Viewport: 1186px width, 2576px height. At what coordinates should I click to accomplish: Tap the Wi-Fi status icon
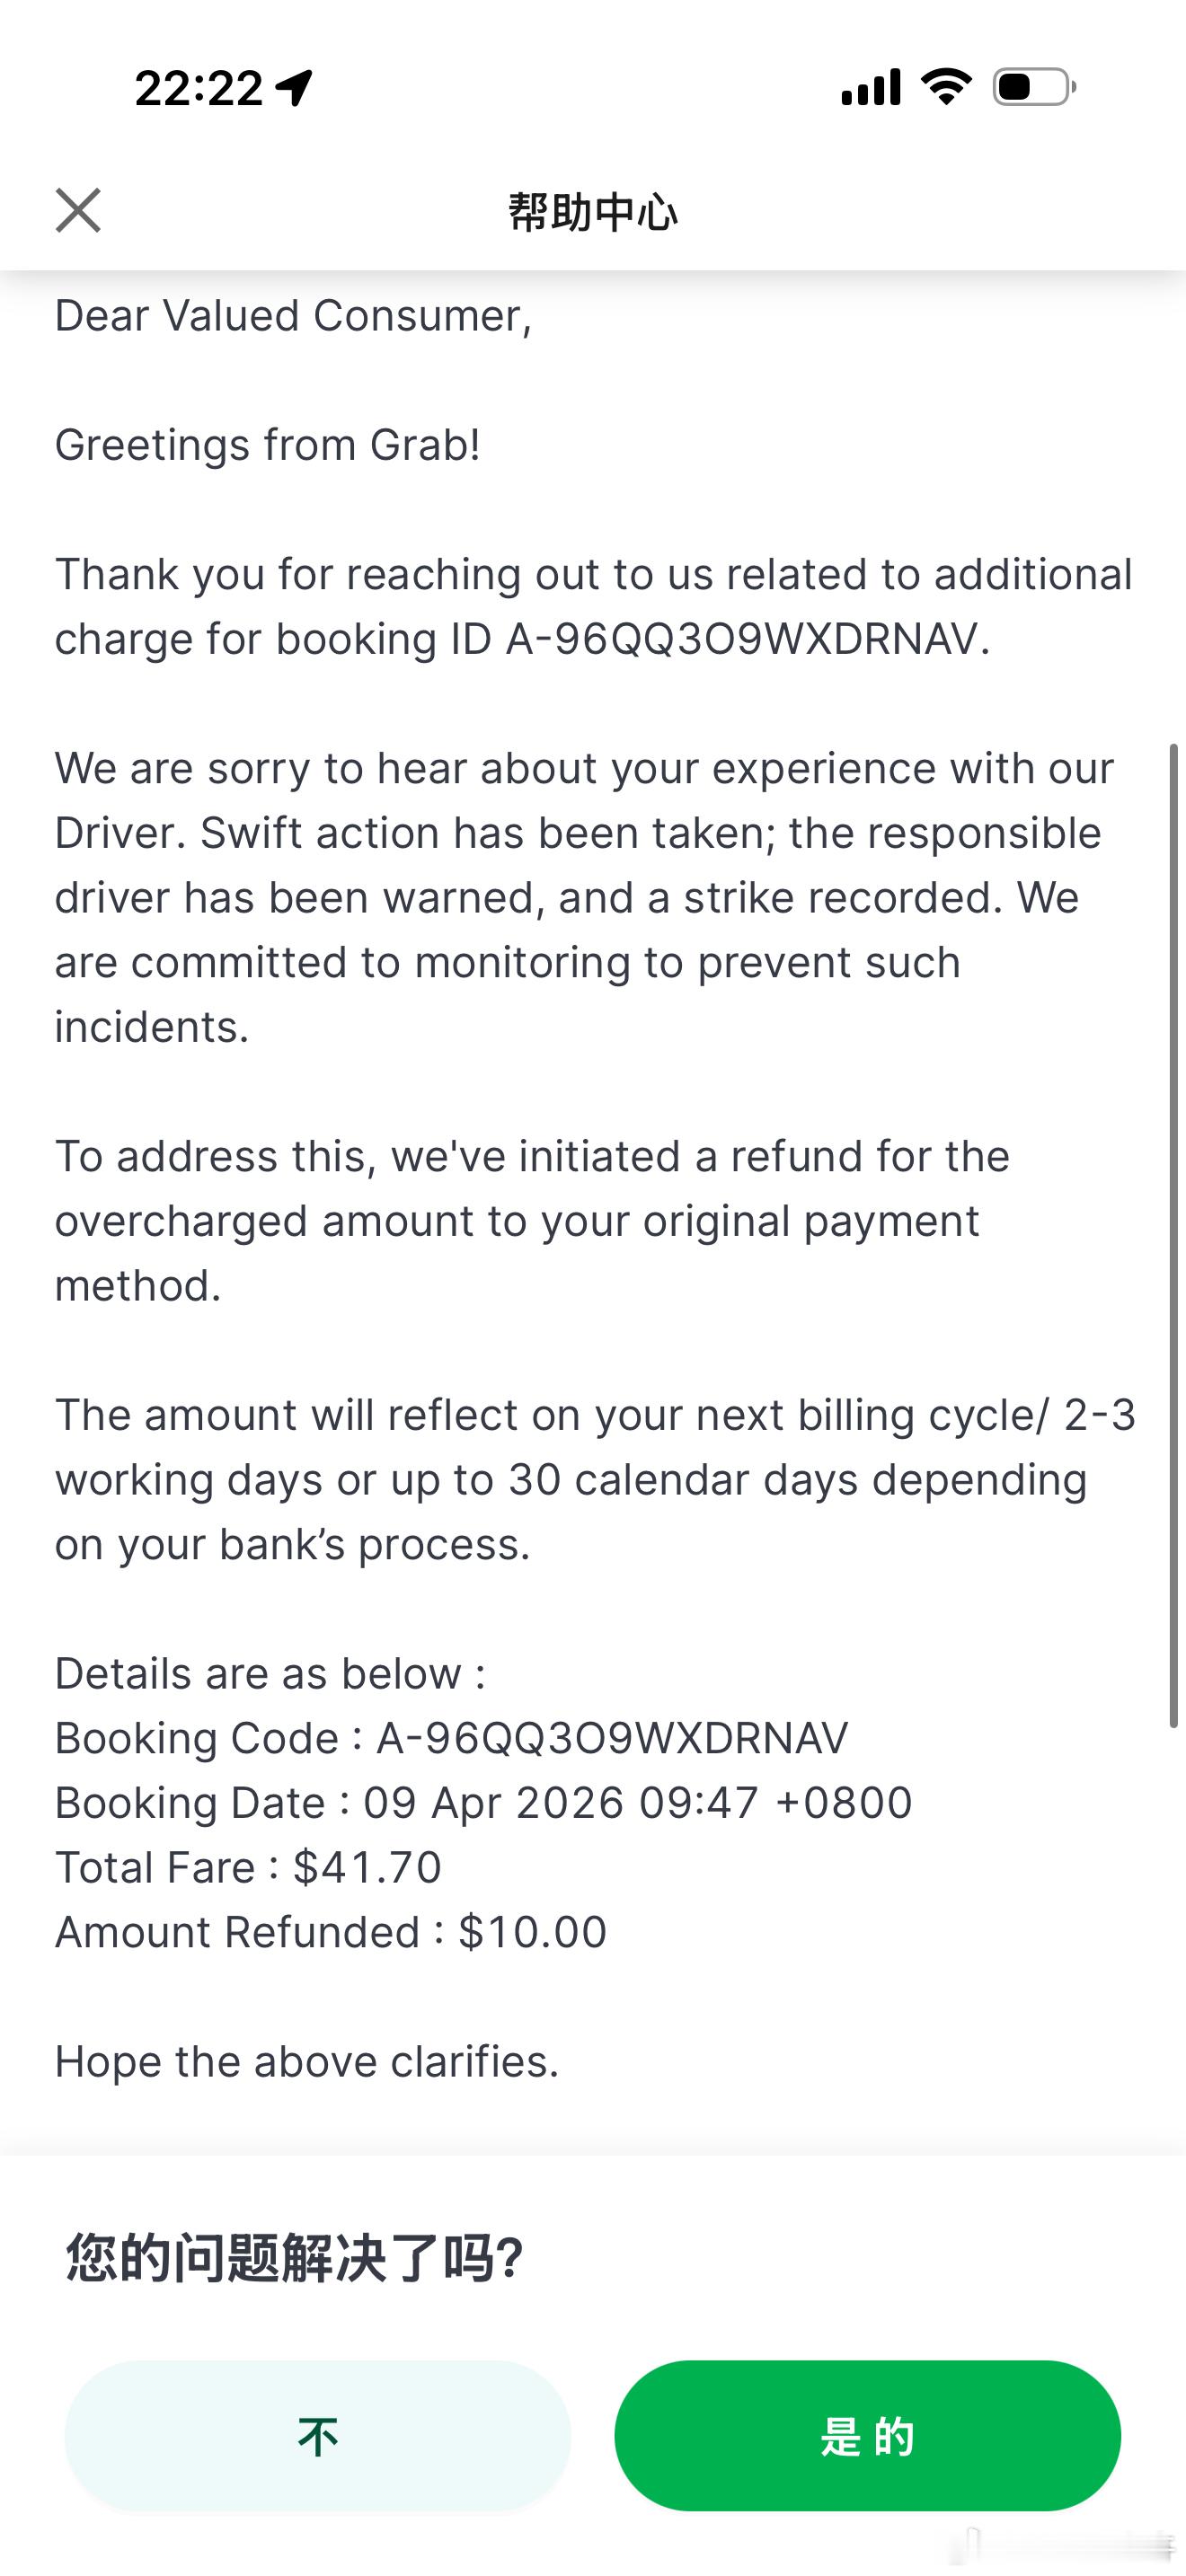(946, 87)
